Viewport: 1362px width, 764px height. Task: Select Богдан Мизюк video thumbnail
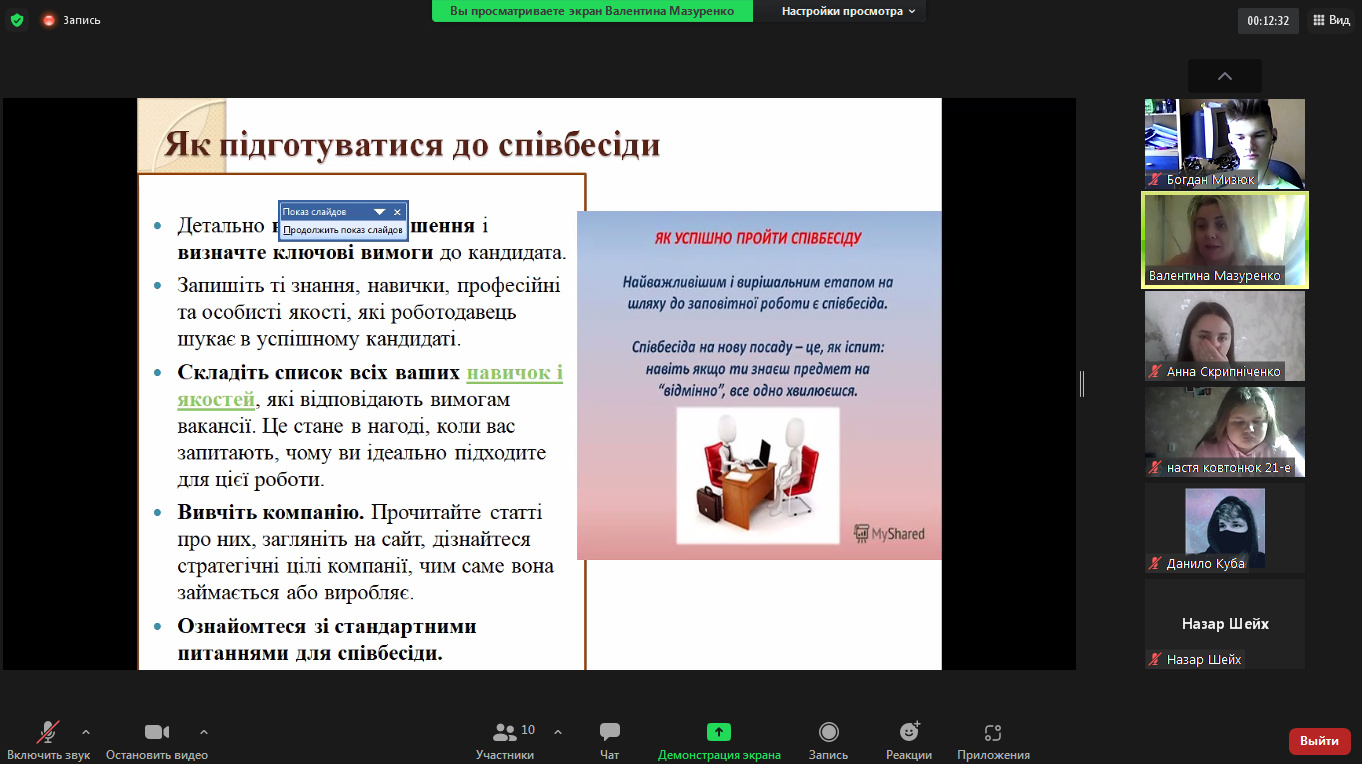click(1225, 144)
